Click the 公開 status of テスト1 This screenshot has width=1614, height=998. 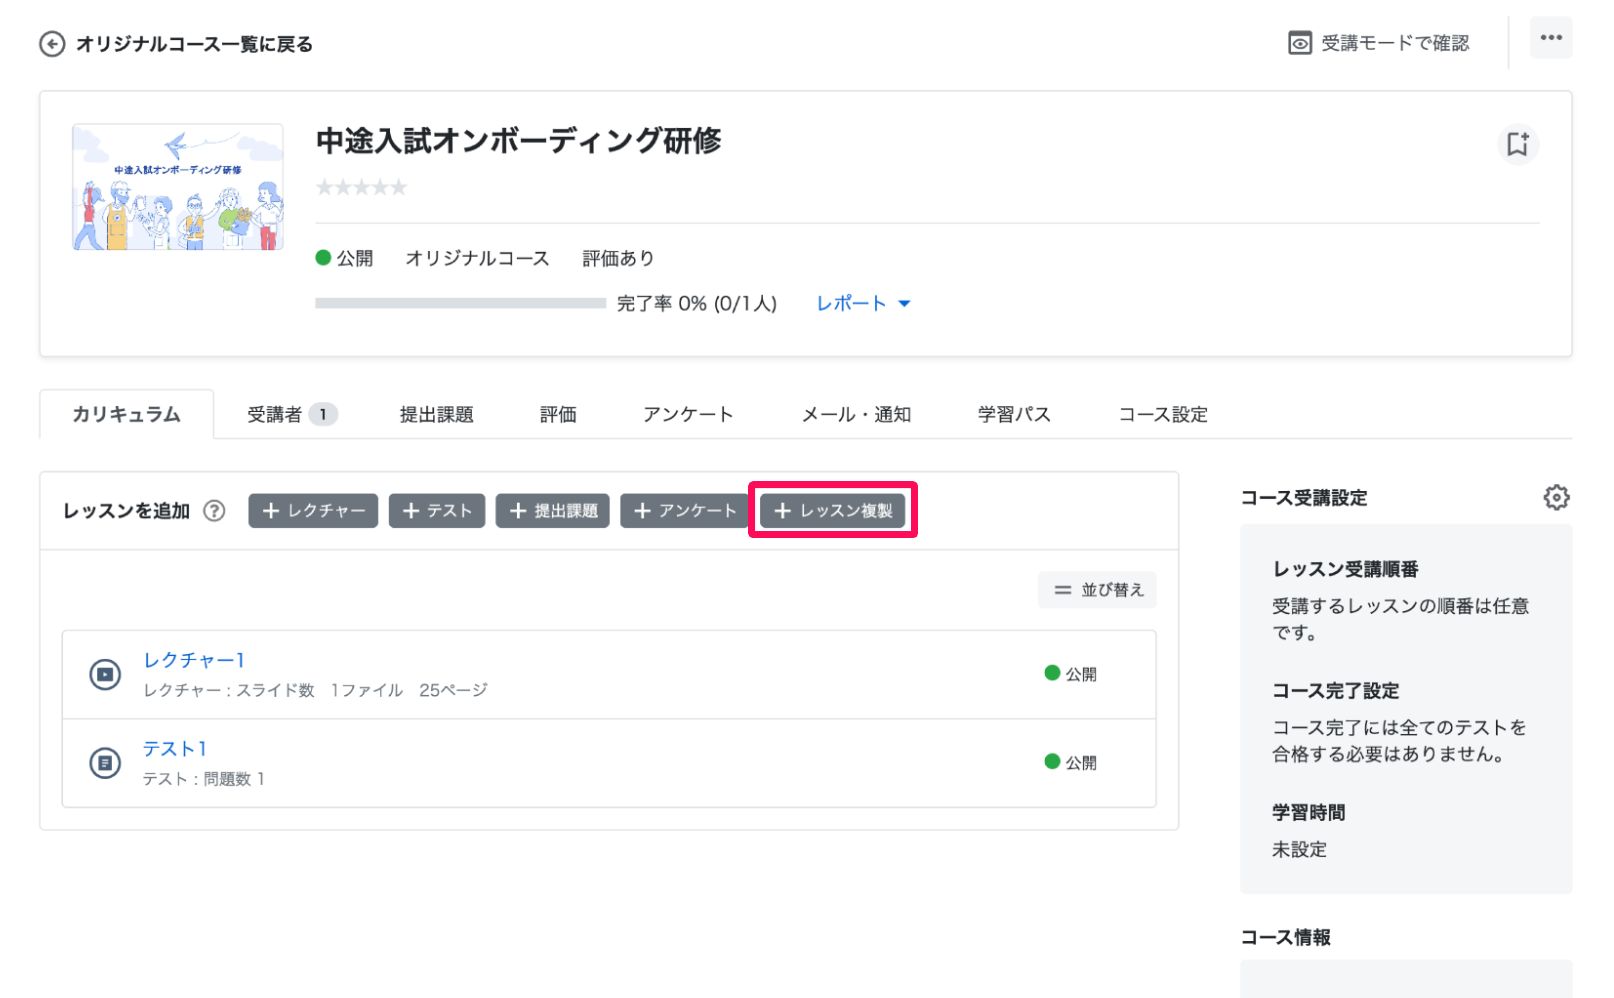point(1070,762)
